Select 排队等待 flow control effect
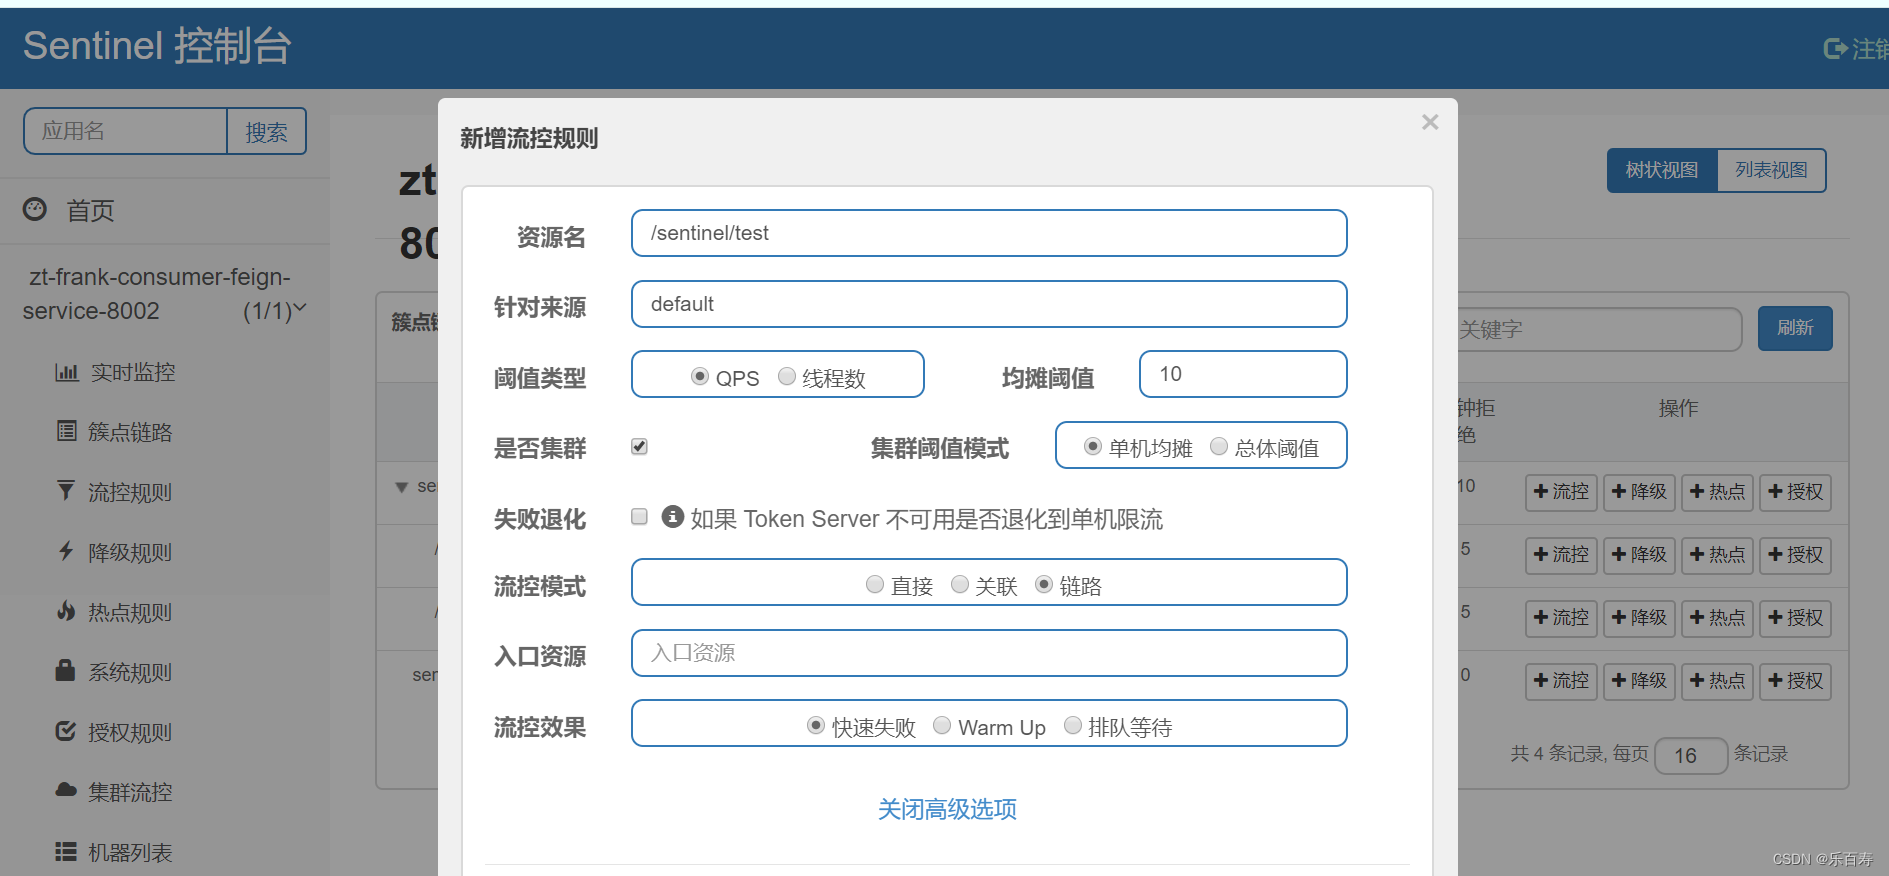The image size is (1889, 876). point(1073,726)
